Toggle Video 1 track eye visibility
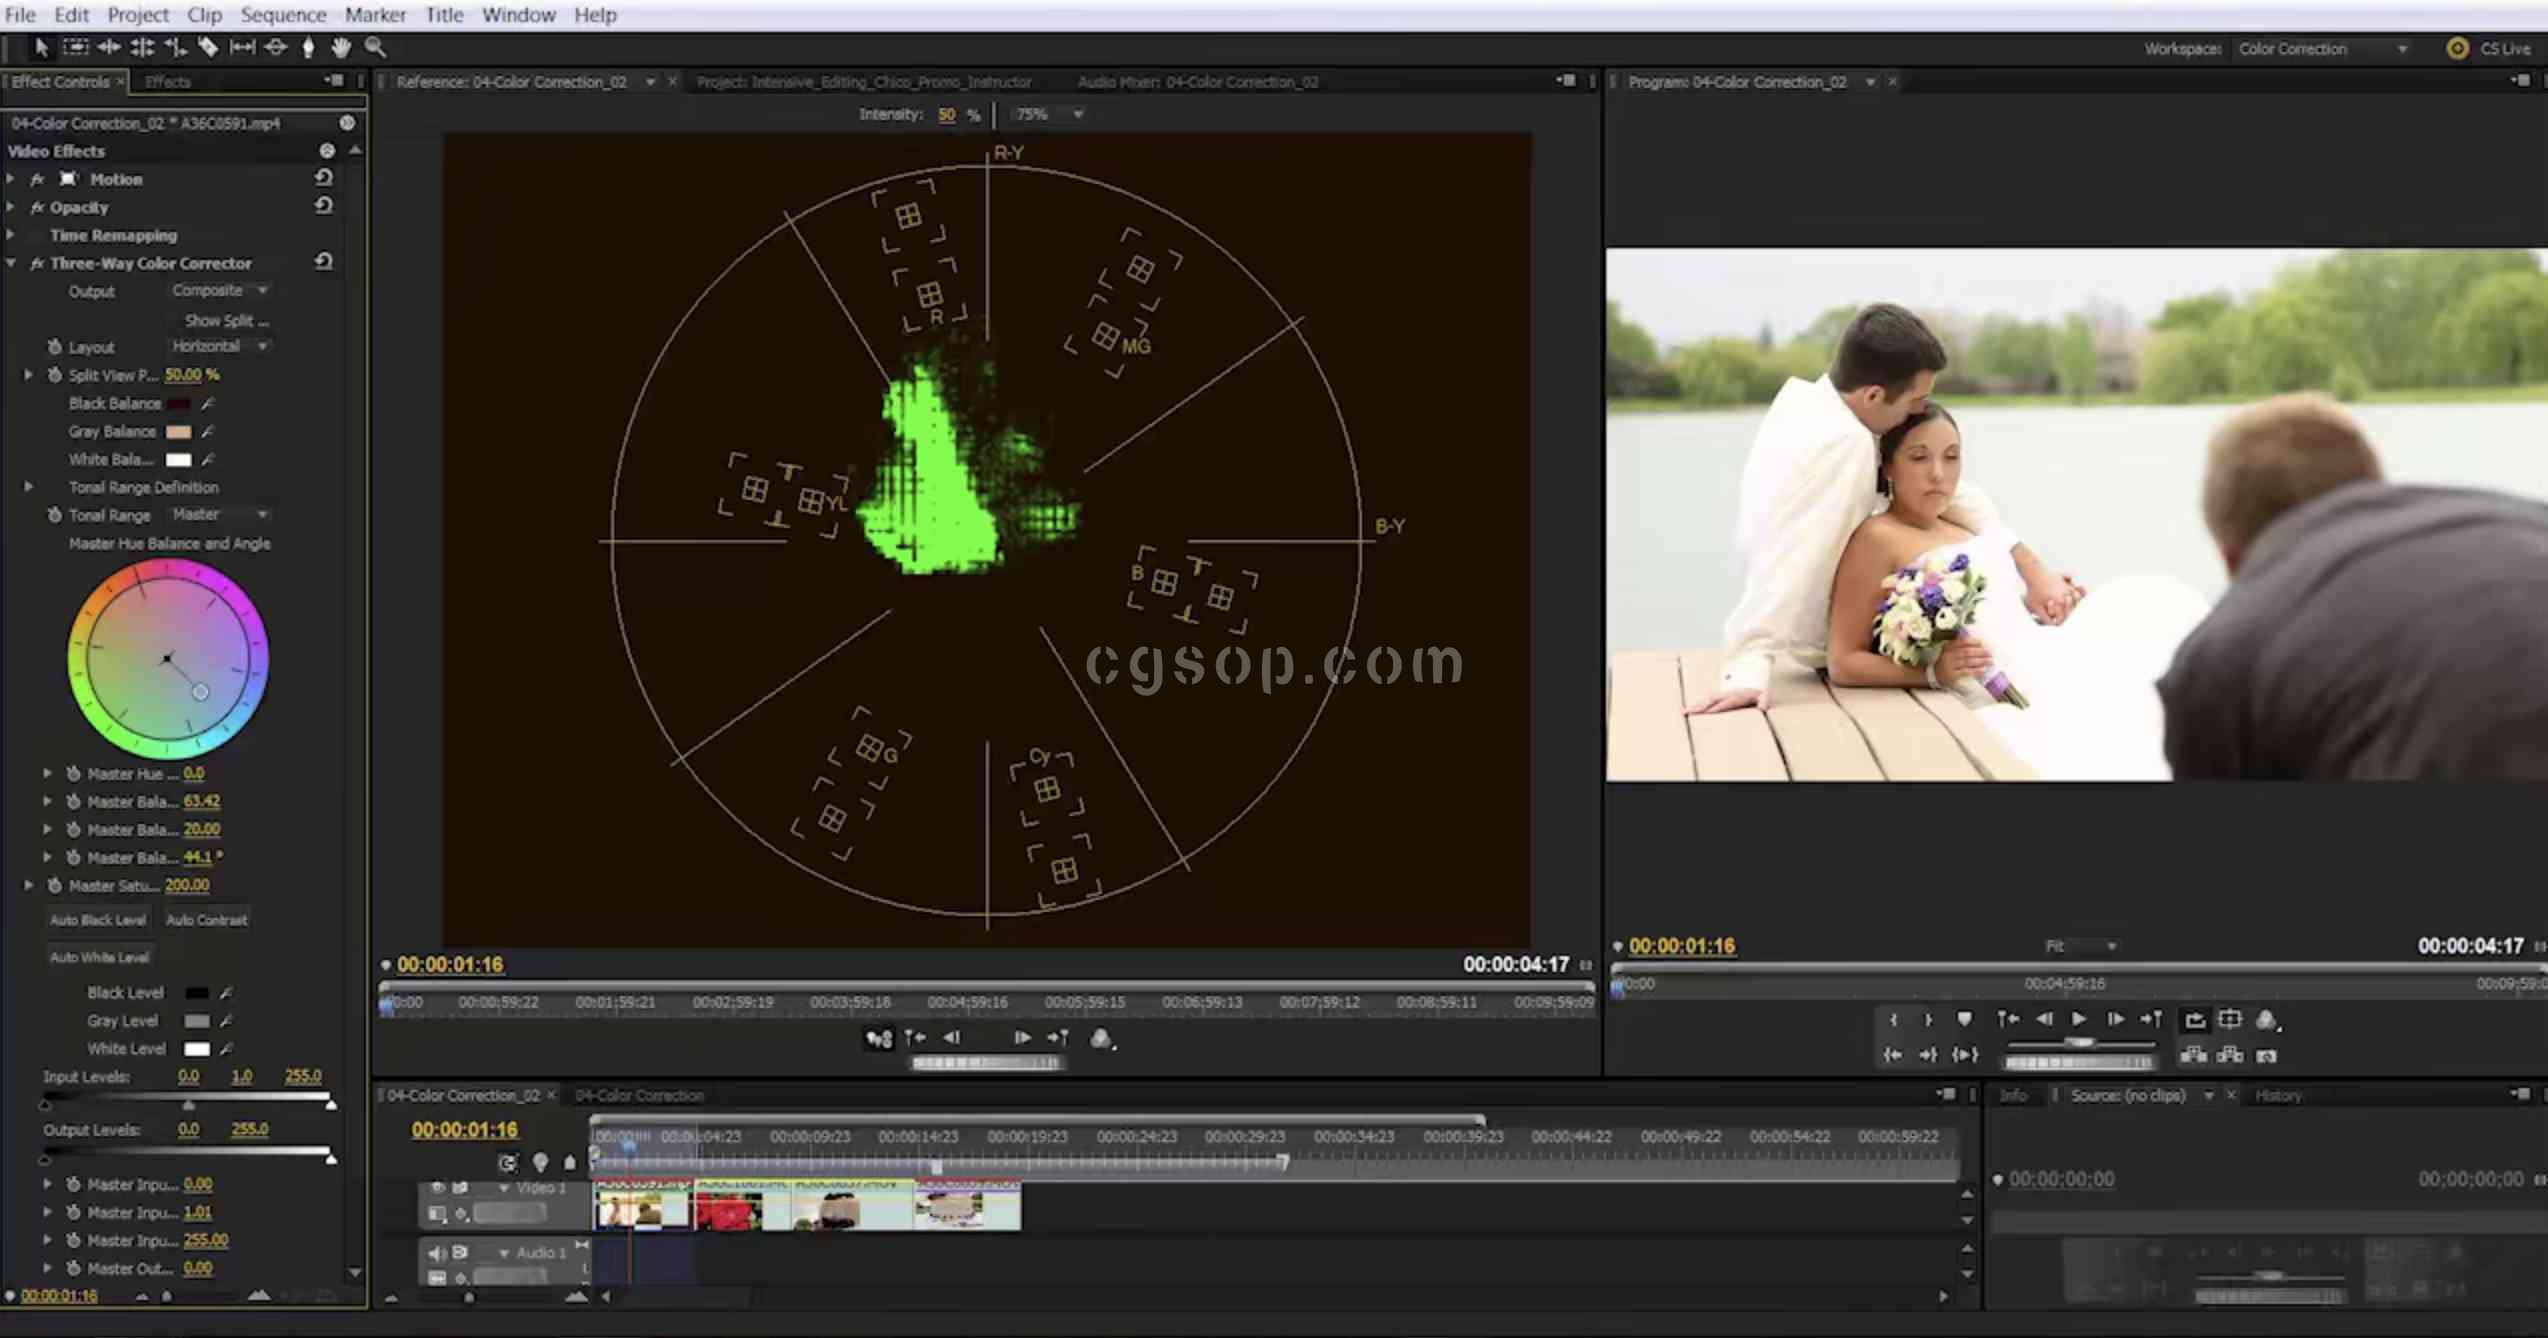This screenshot has height=1338, width=2548. tap(437, 1188)
